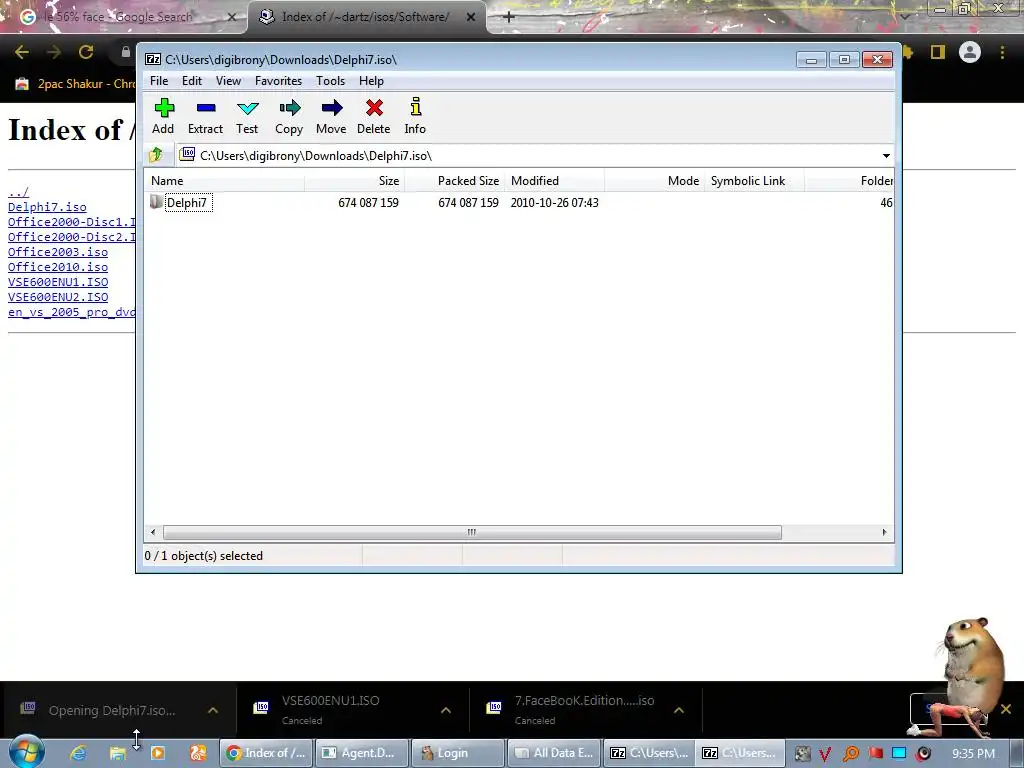Image resolution: width=1024 pixels, height=768 pixels.
Task: Select the Delphi7 folder row
Action: pos(519,202)
